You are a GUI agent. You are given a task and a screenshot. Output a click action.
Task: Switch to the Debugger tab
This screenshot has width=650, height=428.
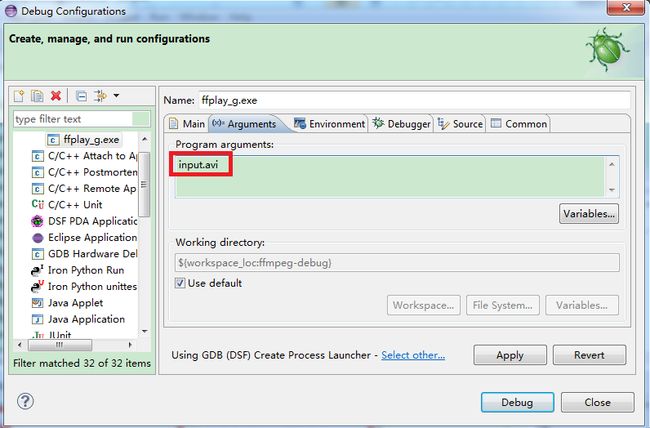(401, 124)
